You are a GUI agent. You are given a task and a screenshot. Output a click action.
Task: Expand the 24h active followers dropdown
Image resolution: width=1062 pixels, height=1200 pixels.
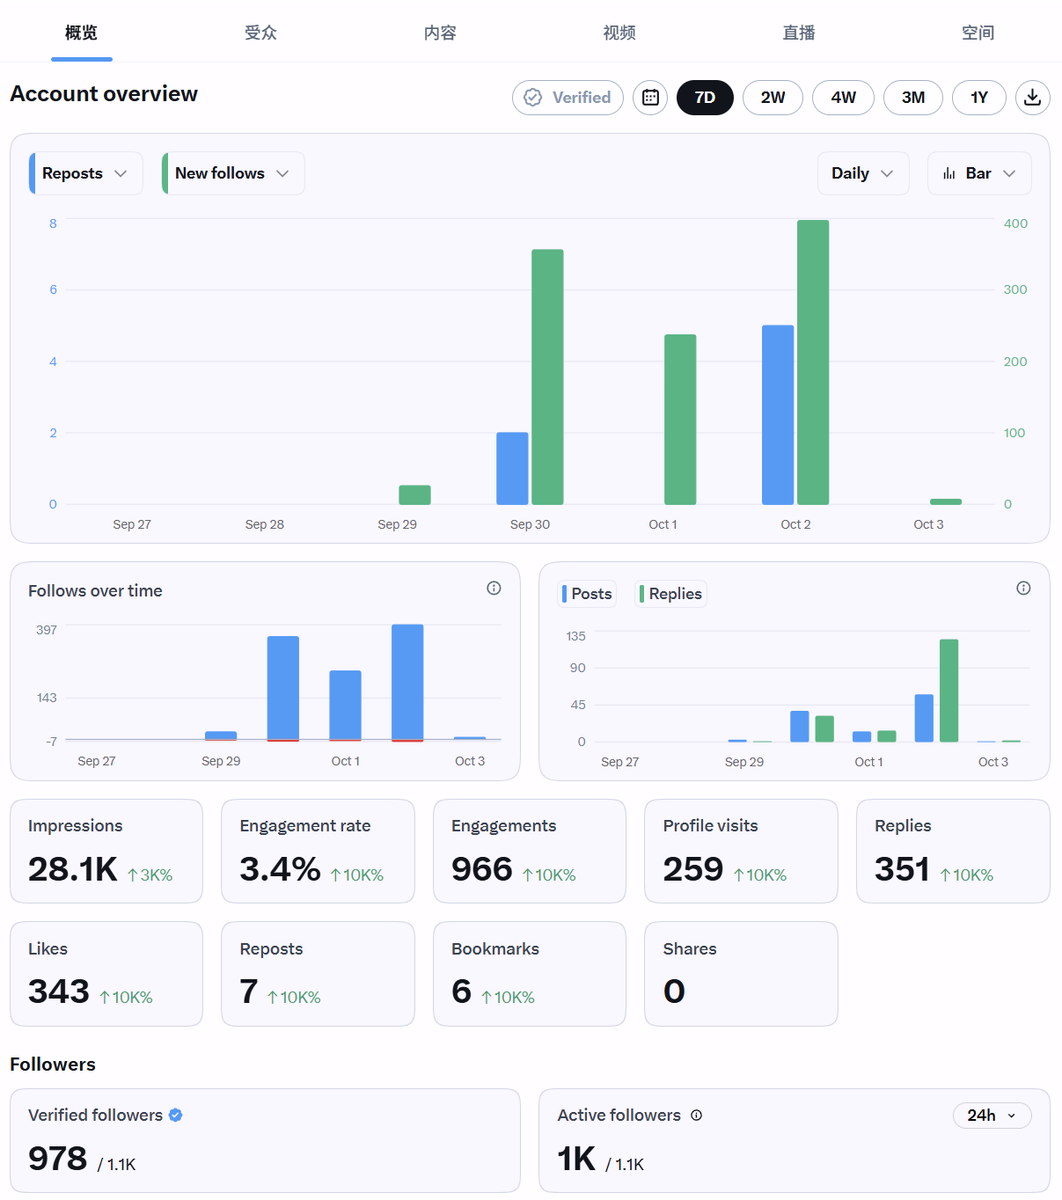(x=992, y=1115)
